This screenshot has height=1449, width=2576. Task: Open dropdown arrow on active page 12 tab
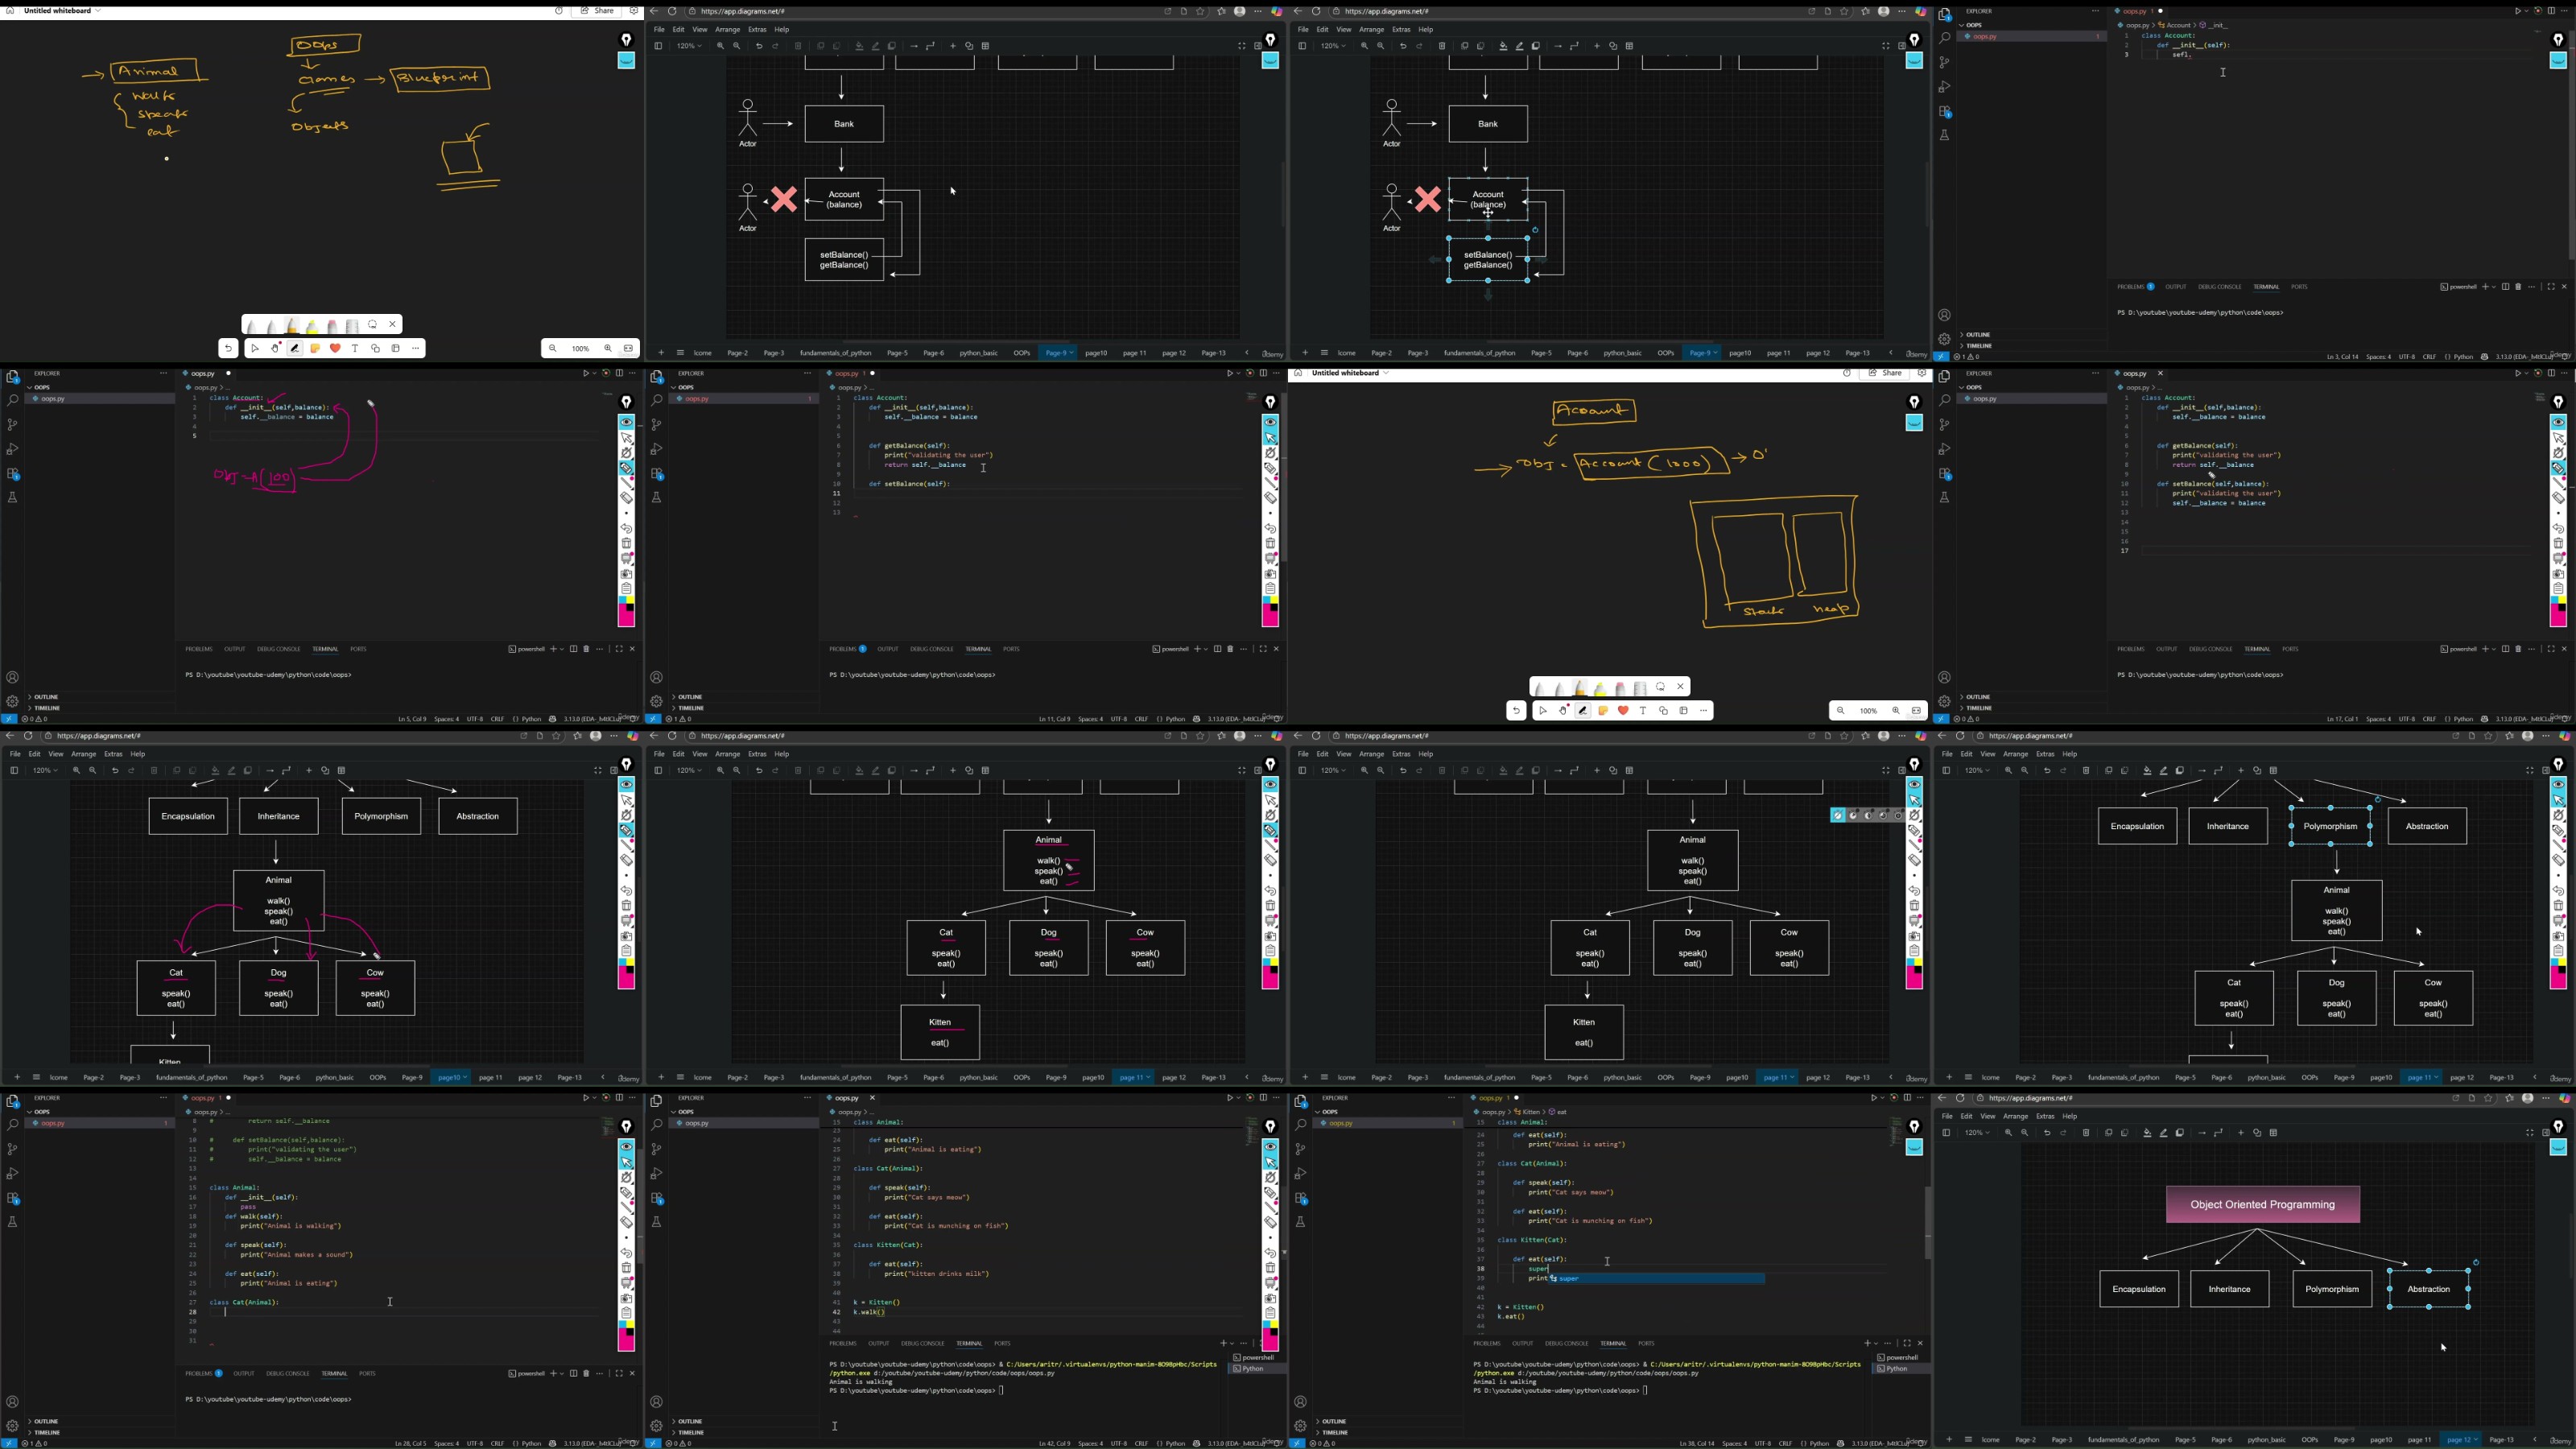coord(2475,1440)
